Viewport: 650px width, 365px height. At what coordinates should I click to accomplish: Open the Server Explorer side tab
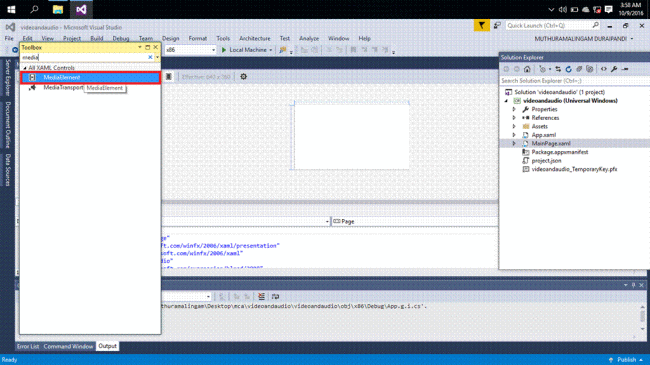pyautogui.click(x=8, y=77)
